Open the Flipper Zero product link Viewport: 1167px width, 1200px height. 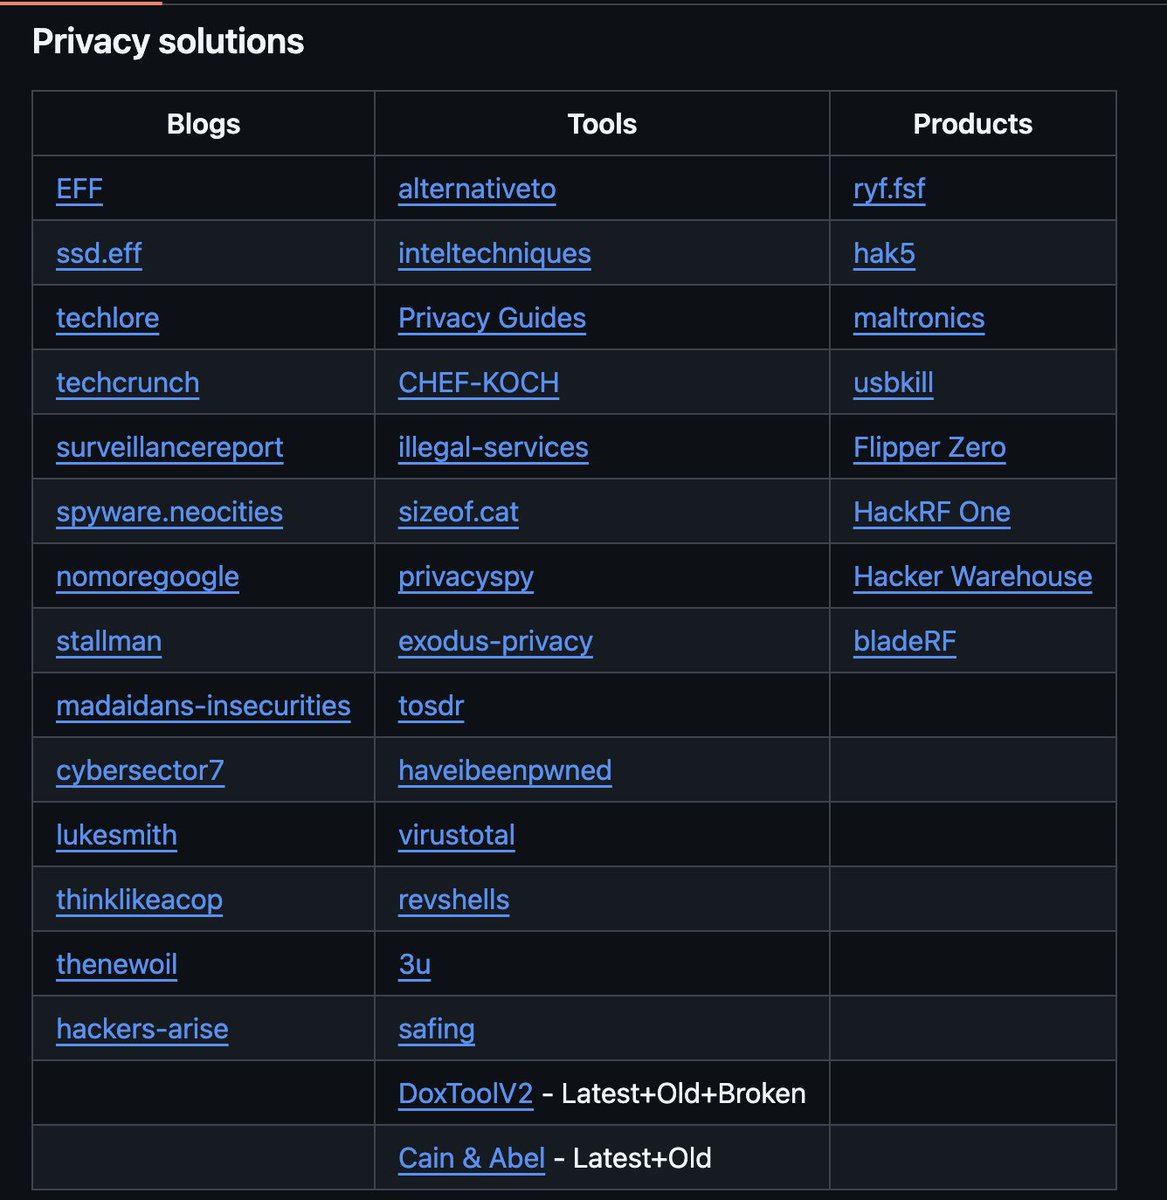(x=929, y=447)
